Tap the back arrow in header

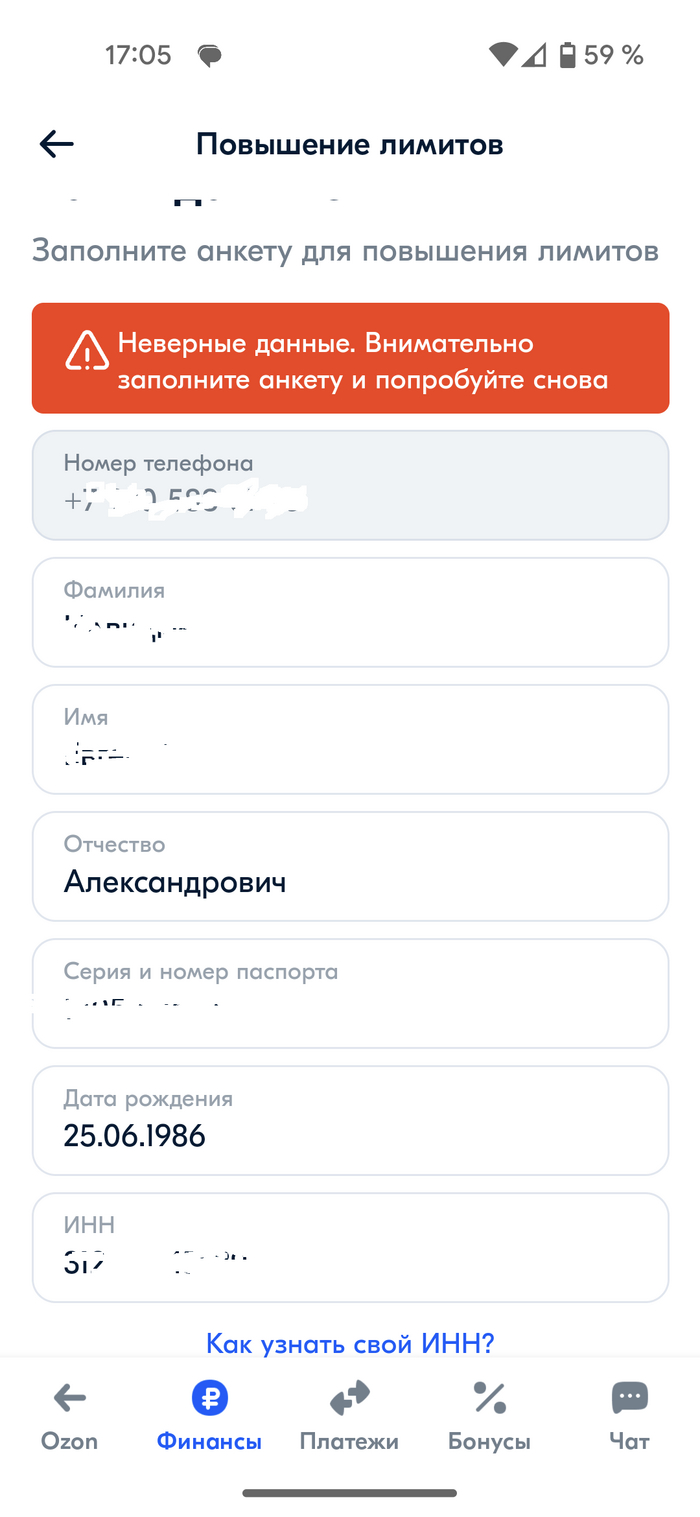(57, 144)
